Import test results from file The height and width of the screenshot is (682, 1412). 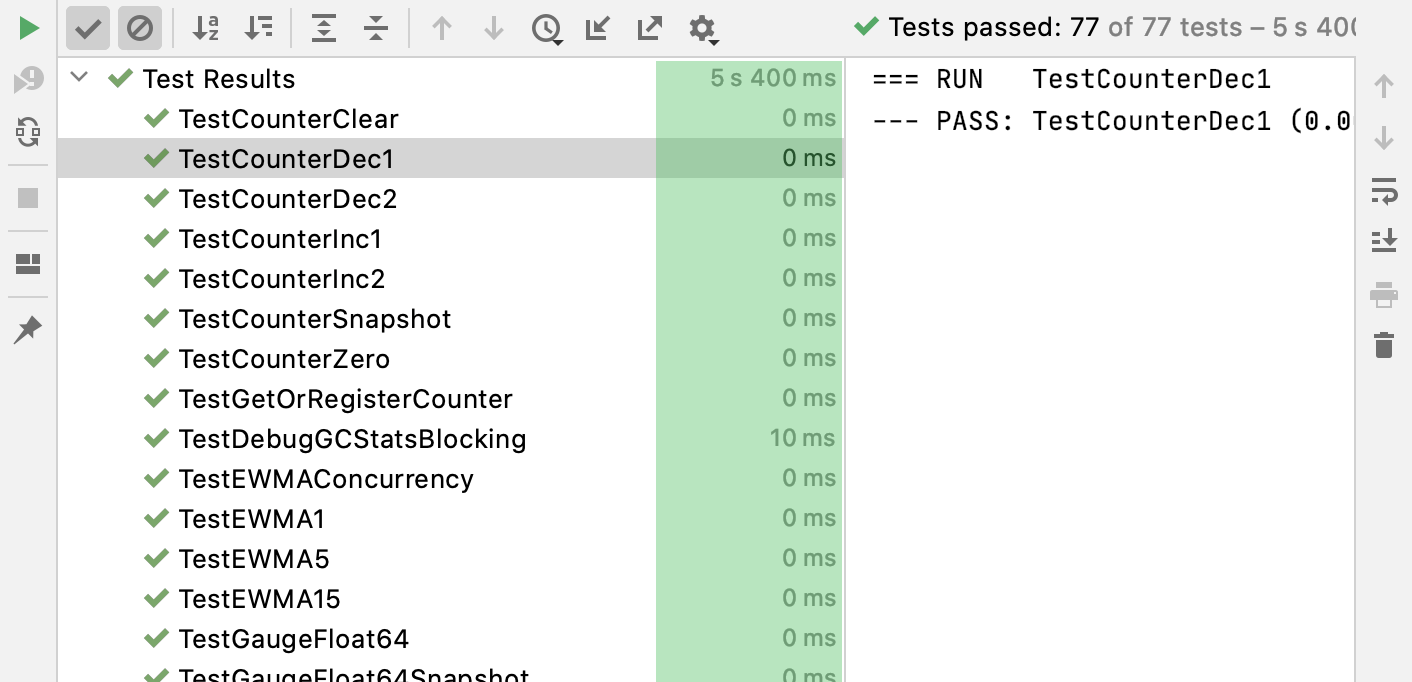[597, 28]
